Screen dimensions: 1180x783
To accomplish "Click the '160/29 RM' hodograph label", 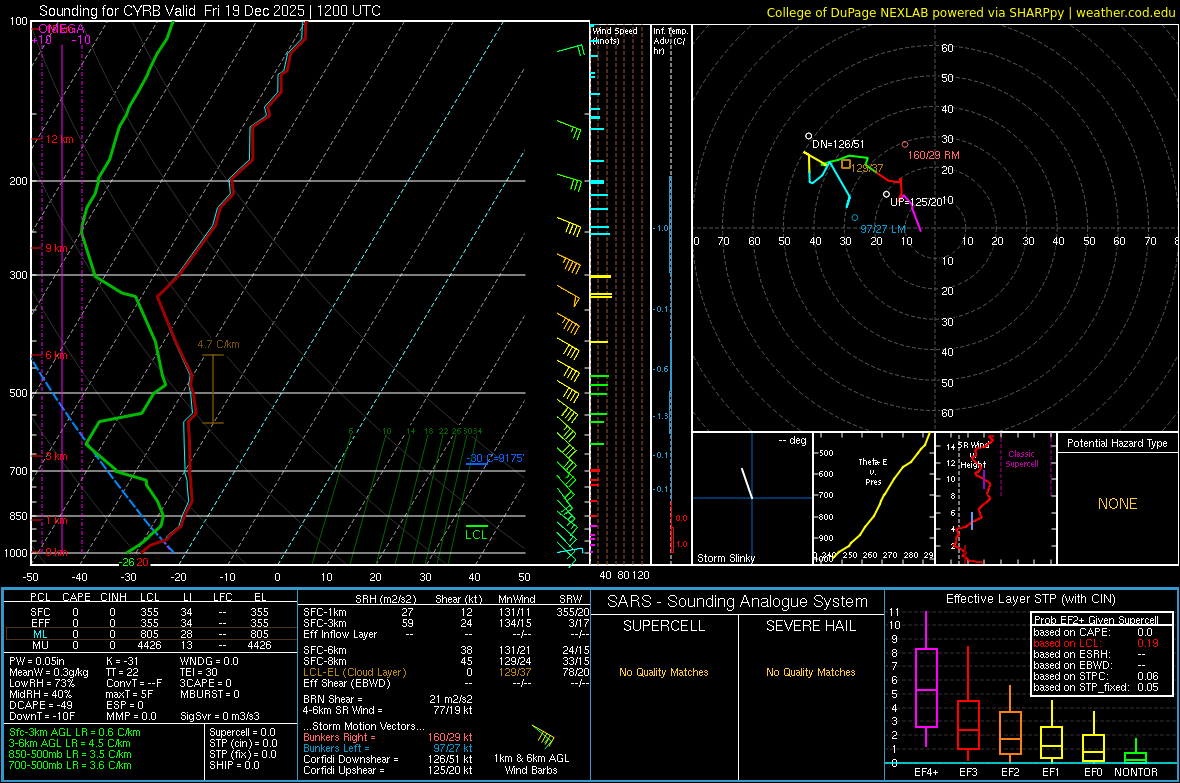I will pos(933,155).
